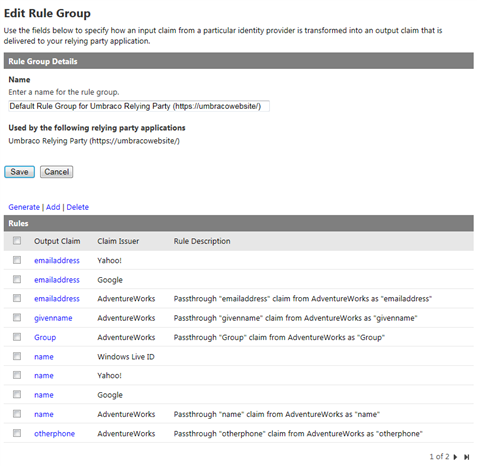
Task: Click the Save button
Action: (x=19, y=172)
